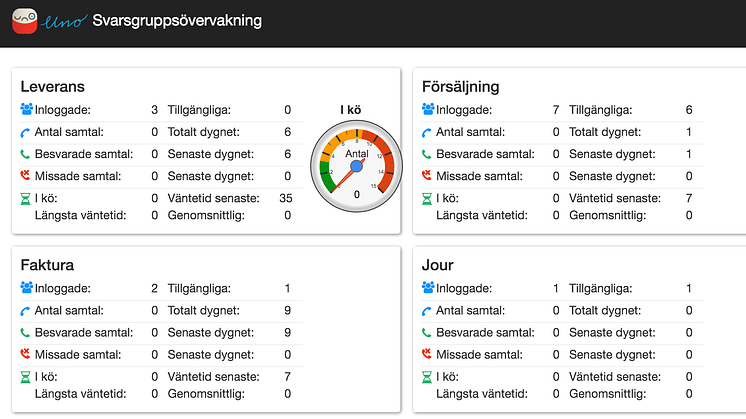746x419 pixels.
Task: Click the Jour panel heading
Action: 438,265
